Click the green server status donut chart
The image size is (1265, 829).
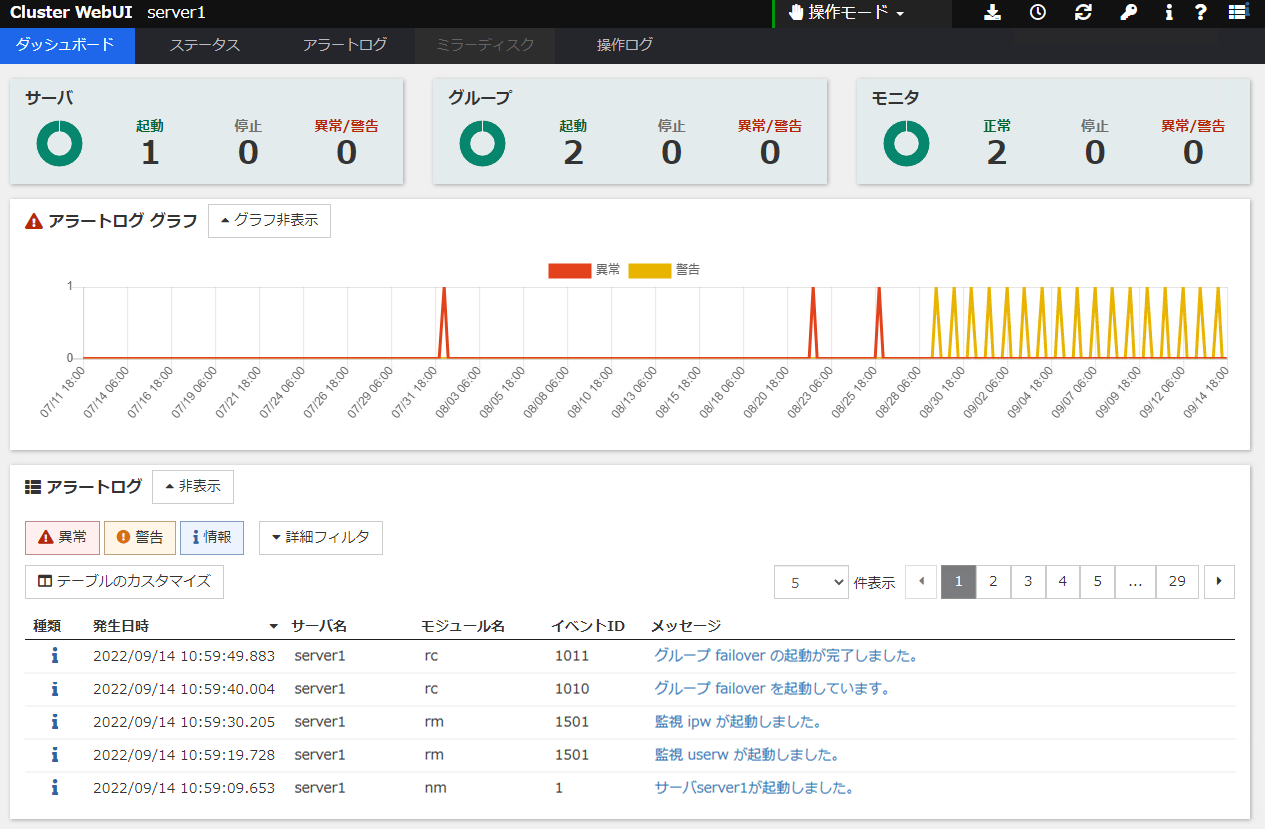59,142
